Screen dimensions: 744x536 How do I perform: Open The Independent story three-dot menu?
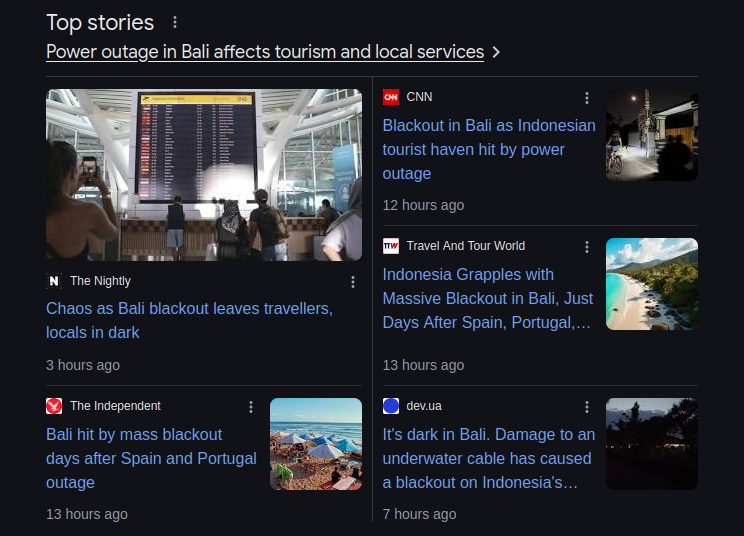[x=251, y=407]
